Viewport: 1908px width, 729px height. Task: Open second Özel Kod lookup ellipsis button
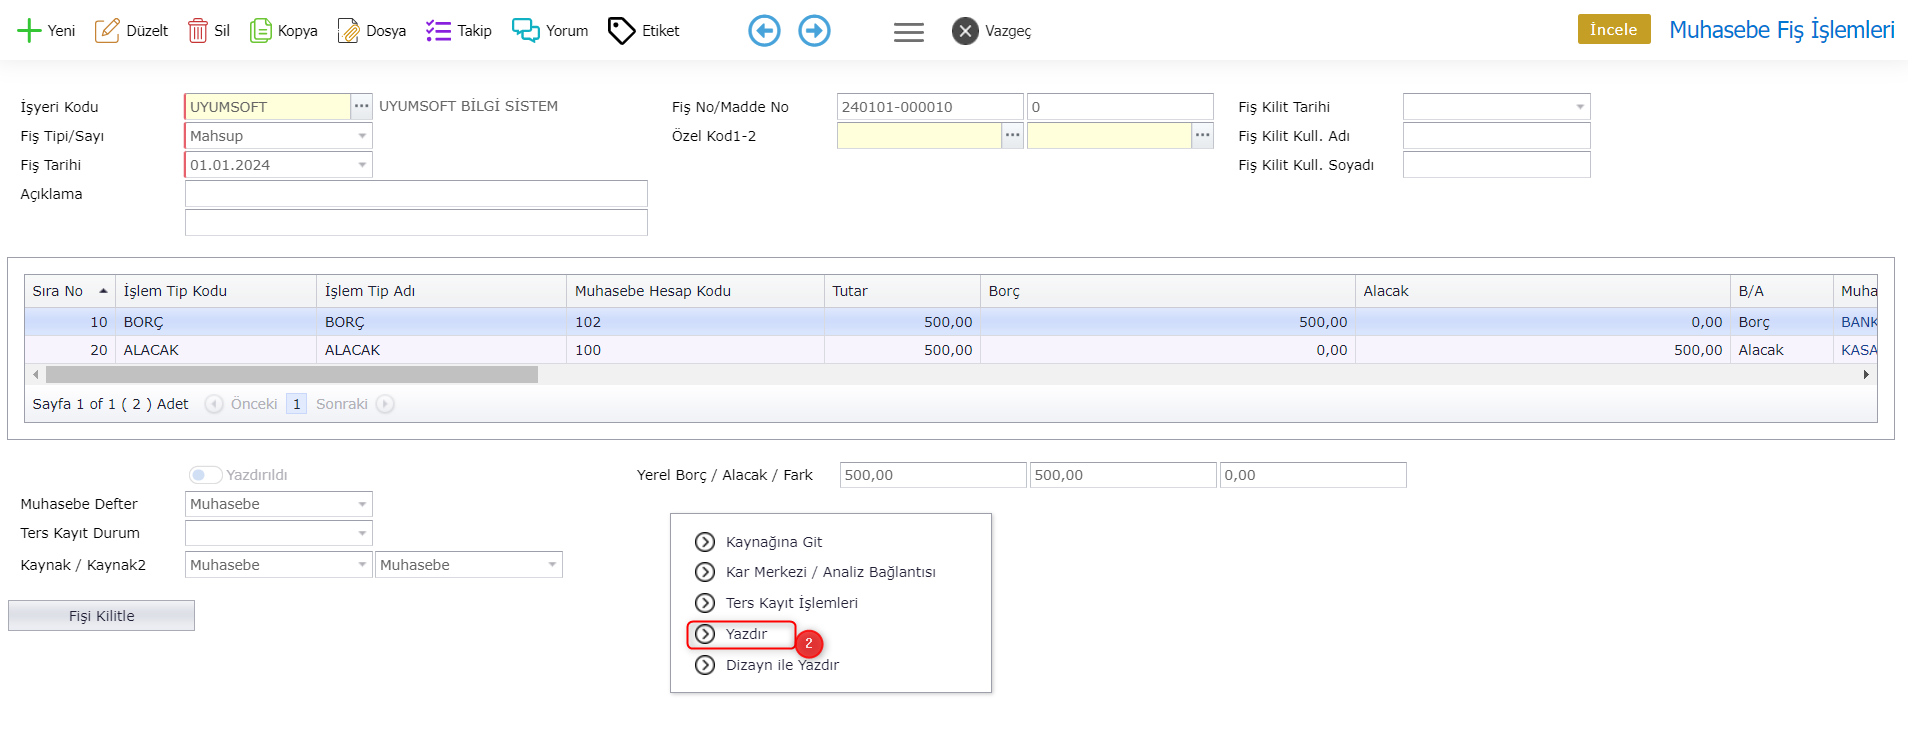pyautogui.click(x=1202, y=135)
